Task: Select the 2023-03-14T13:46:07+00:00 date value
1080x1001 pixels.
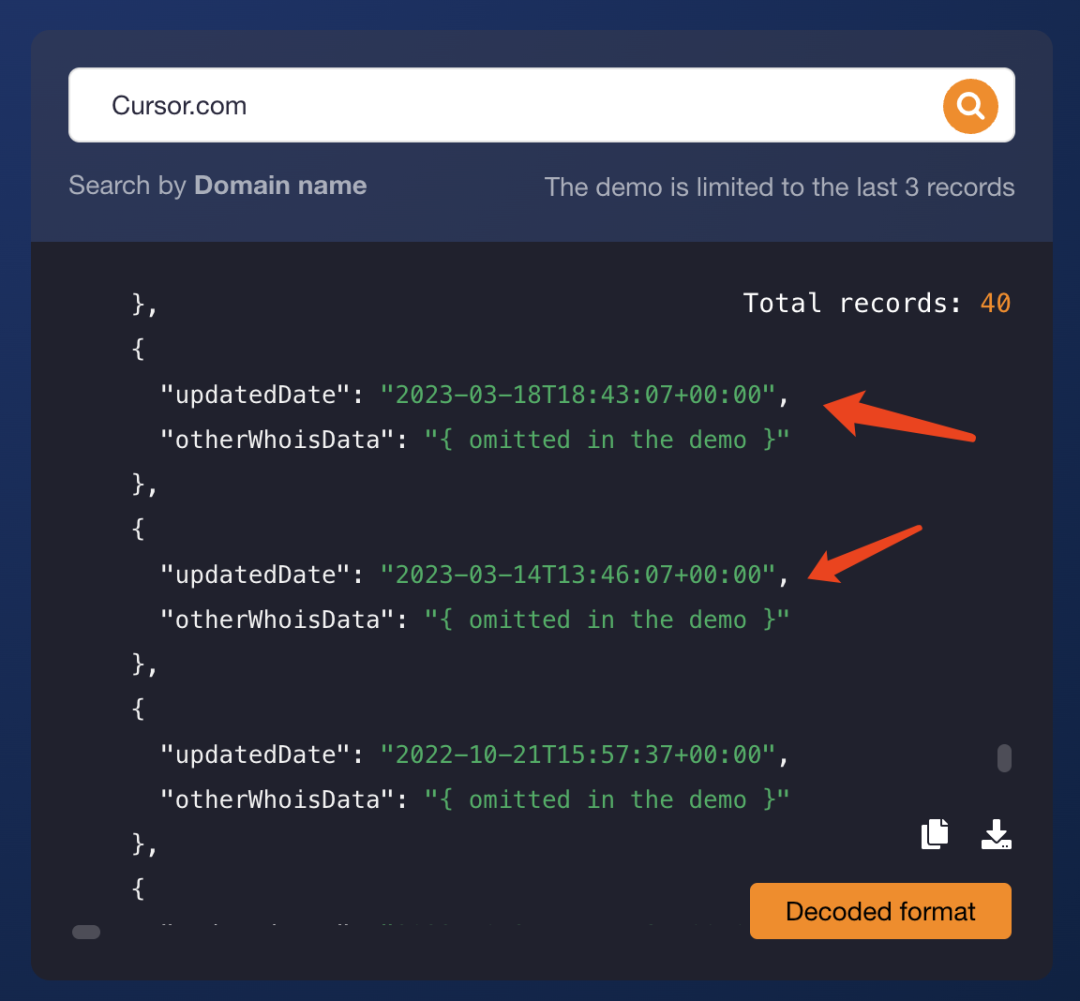Action: point(578,575)
